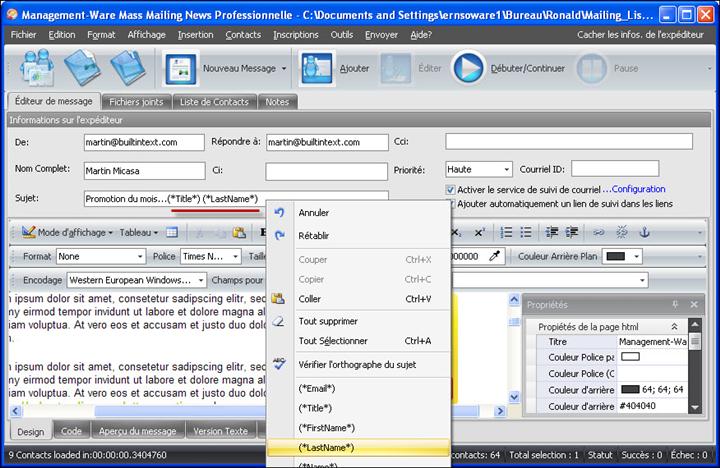Remove link with broken chain icon

coord(622,232)
